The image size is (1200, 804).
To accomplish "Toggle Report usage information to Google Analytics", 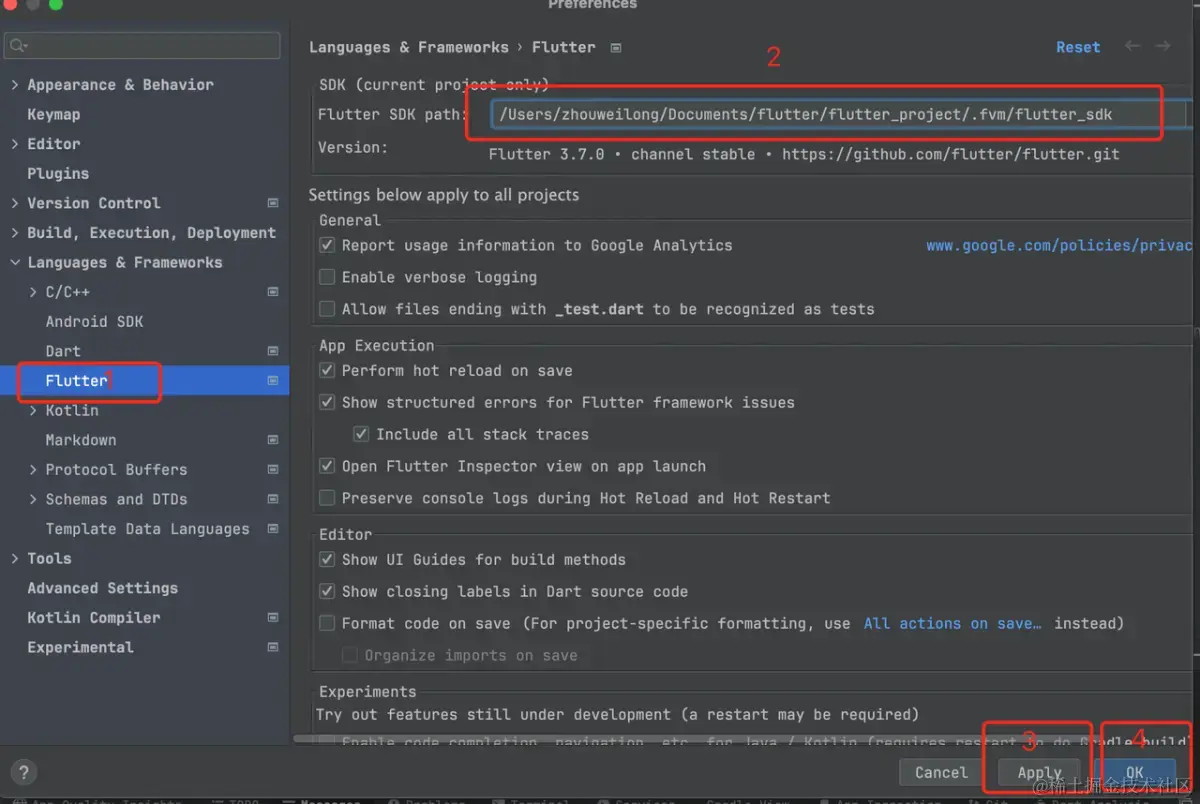I will tap(327, 245).
